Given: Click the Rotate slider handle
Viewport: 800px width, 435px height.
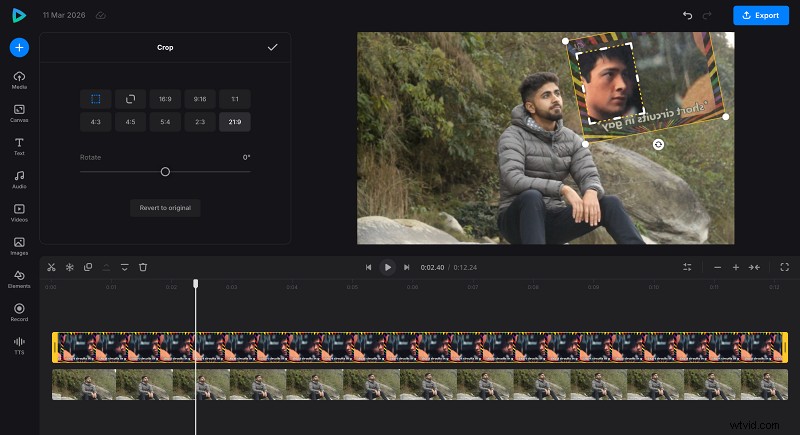Looking at the screenshot, I should pos(165,172).
